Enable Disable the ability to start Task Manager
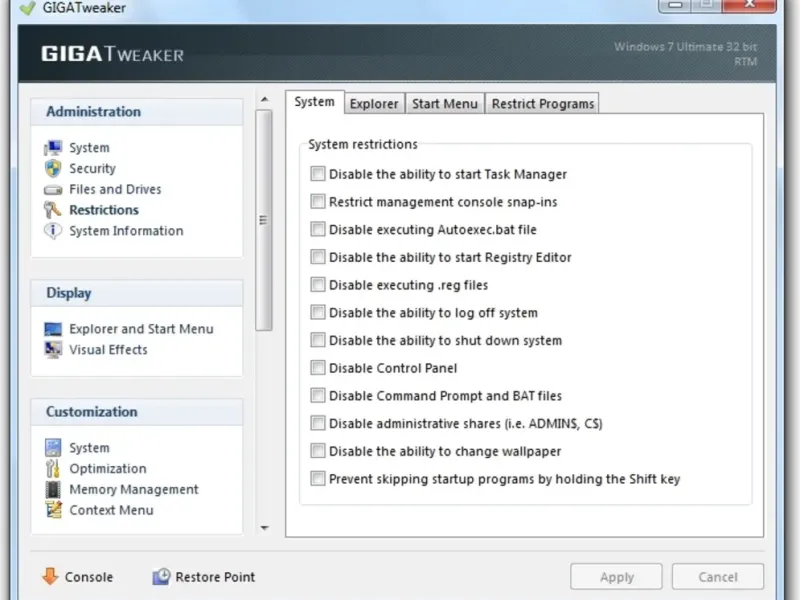The image size is (800, 600). coord(318,174)
